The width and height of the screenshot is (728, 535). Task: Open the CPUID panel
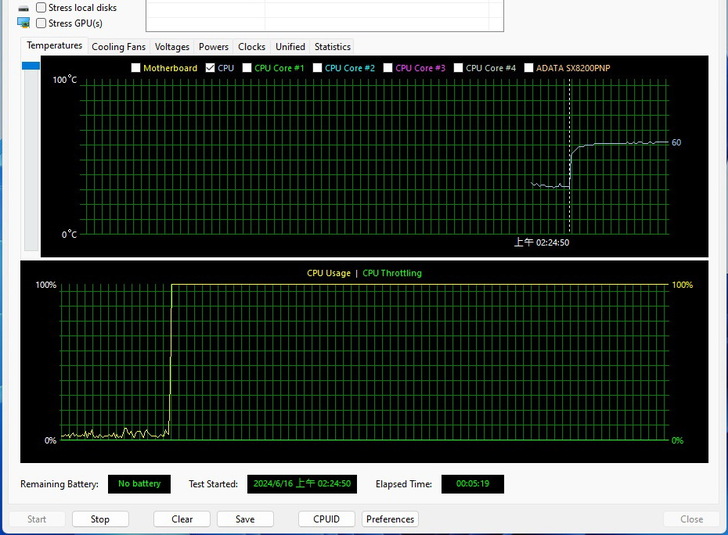tap(326, 519)
